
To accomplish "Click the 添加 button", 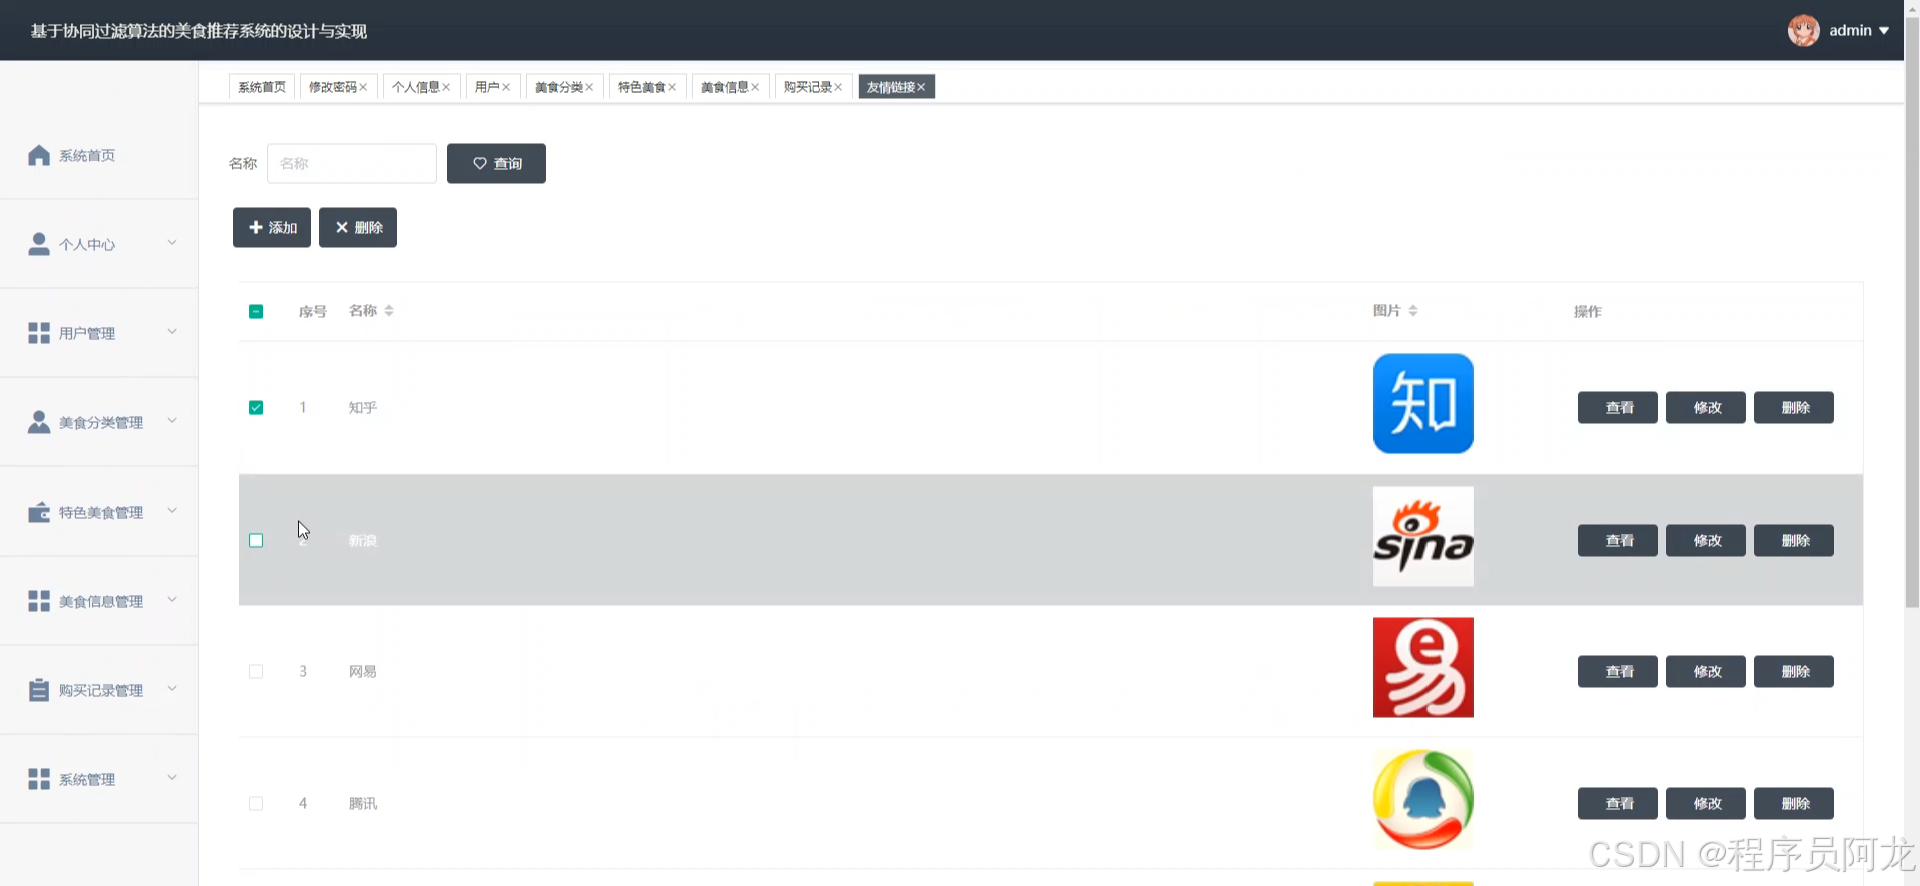I will coord(272,227).
